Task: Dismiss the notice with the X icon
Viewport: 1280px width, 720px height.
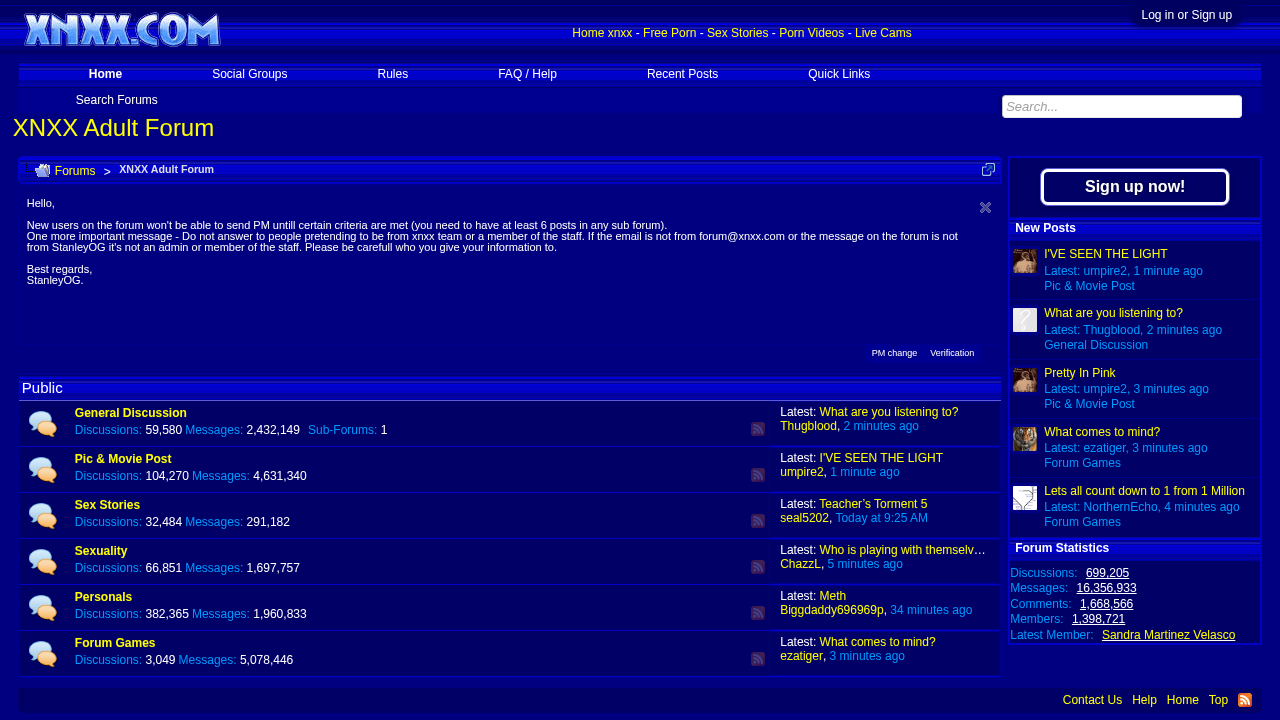Action: [985, 208]
